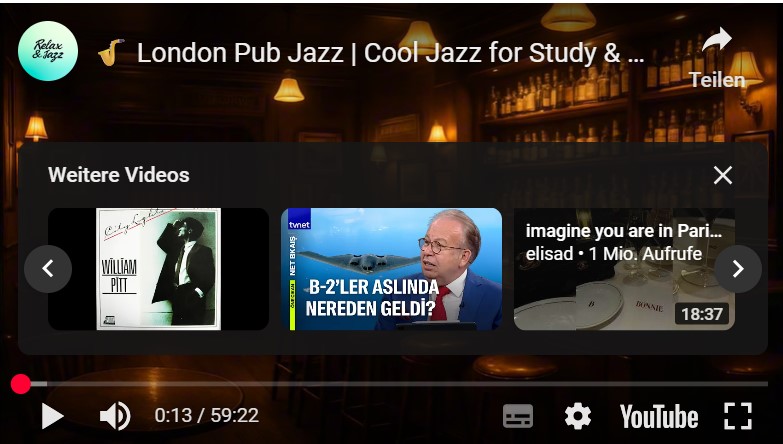Viewport: 783px width, 444px height.
Task: Click the saxophone emoji in the title
Action: coord(110,52)
